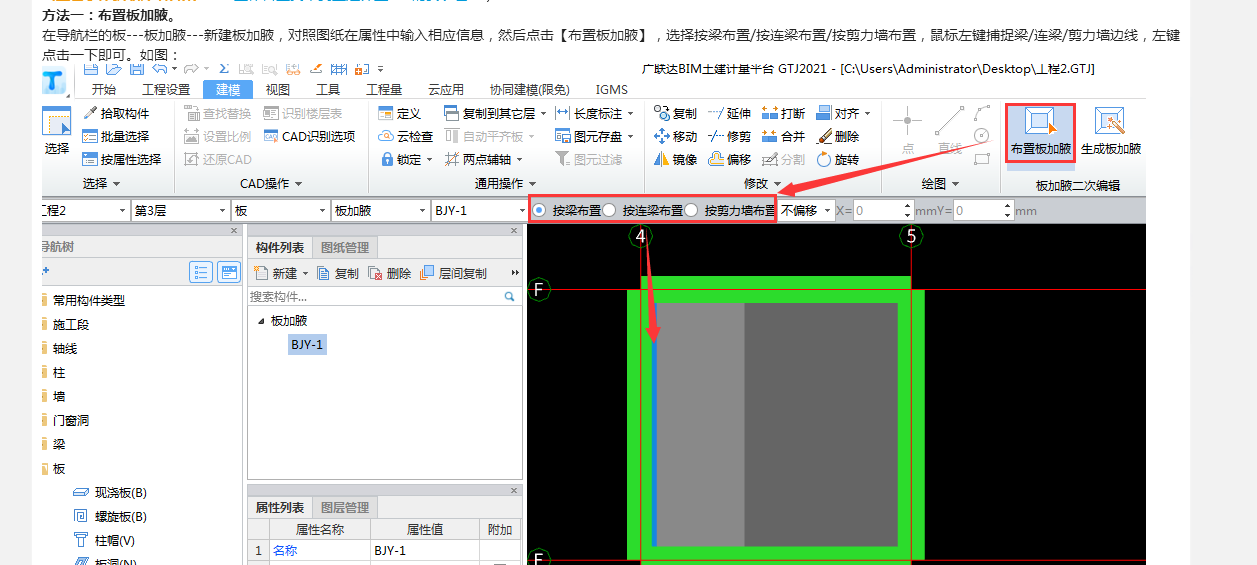This screenshot has height=565, width=1257.
Task: Click 复制 in component list toolbar
Action: (338, 273)
